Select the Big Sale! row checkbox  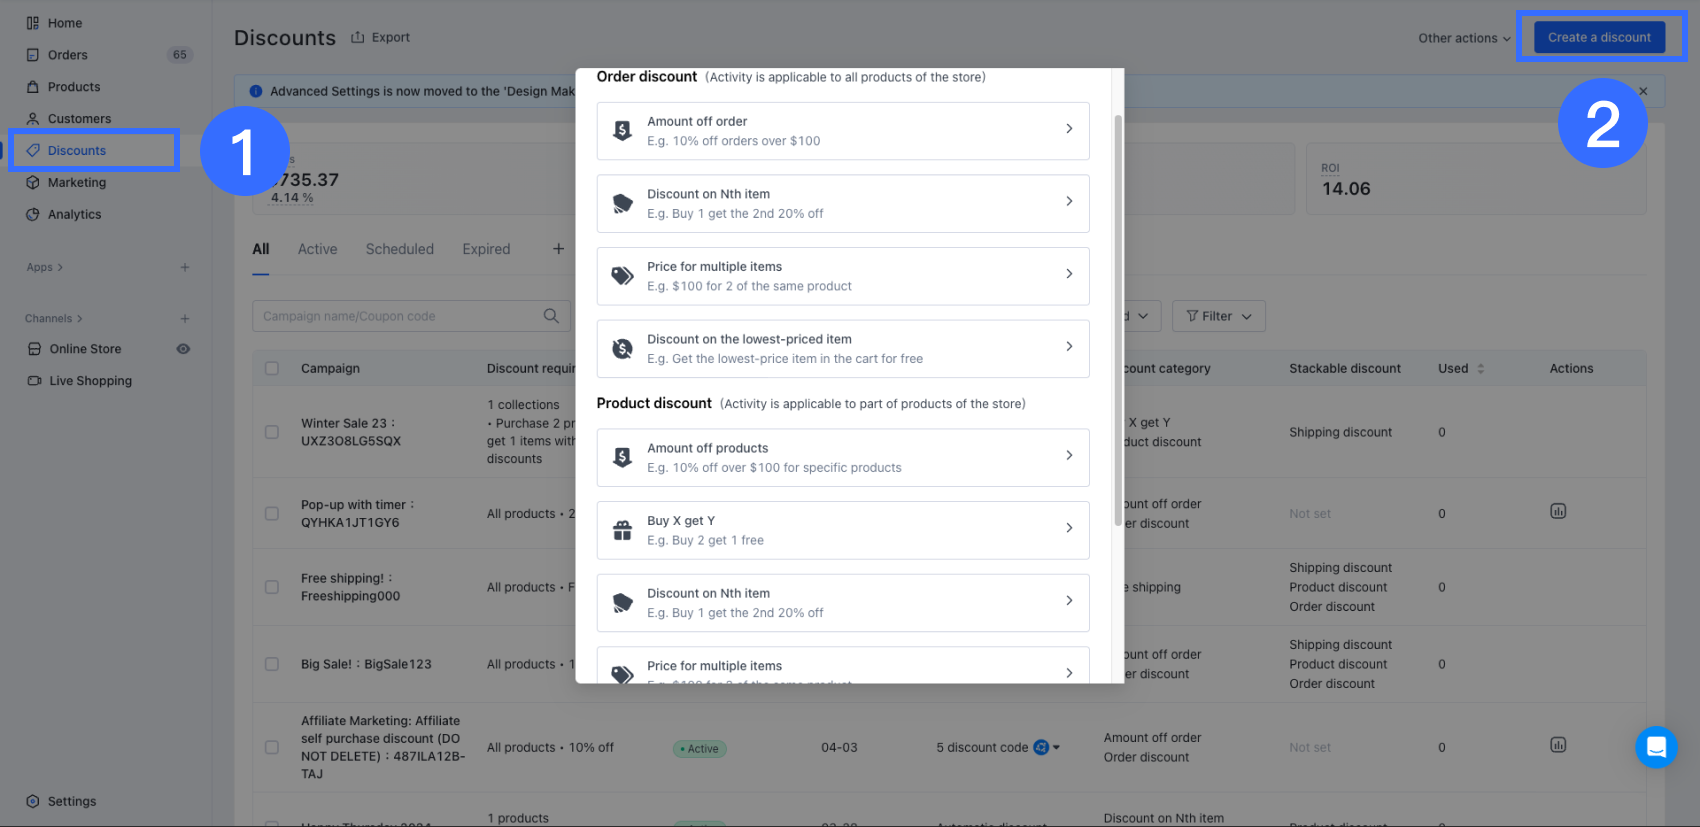pos(272,664)
